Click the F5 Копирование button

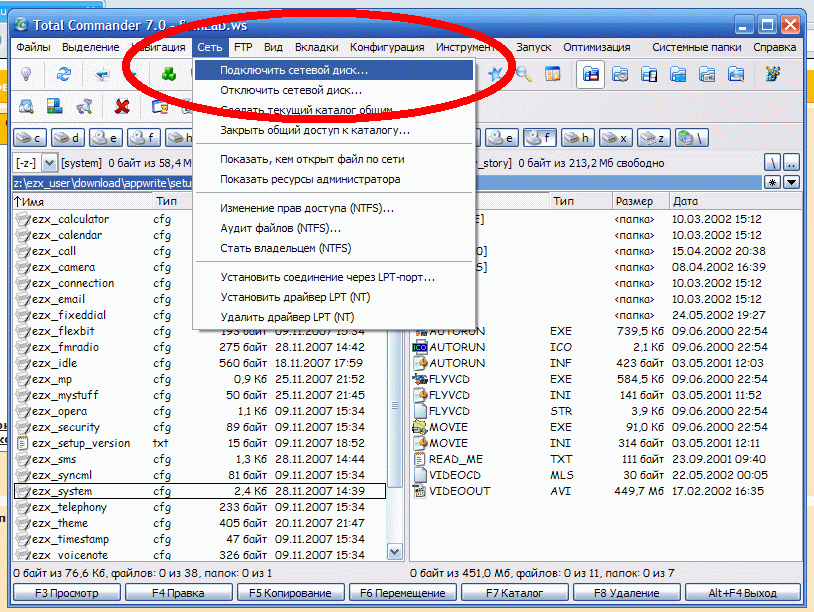tap(290, 593)
